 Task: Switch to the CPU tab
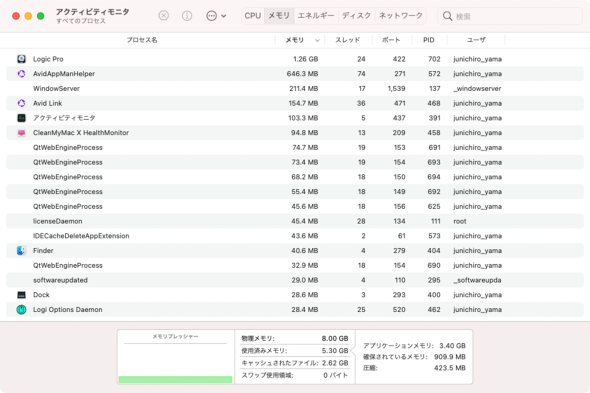(x=252, y=15)
